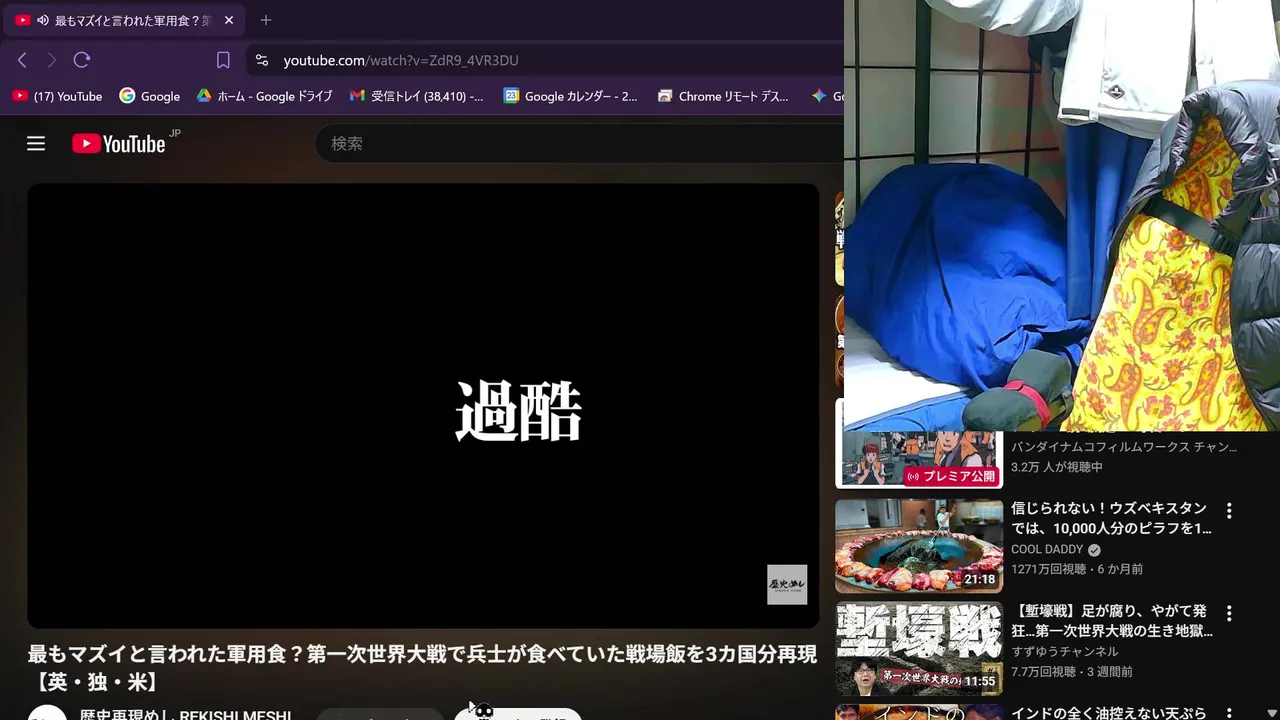Go back with the browser back arrow
Viewport: 1280px width, 720px height.
(x=22, y=60)
